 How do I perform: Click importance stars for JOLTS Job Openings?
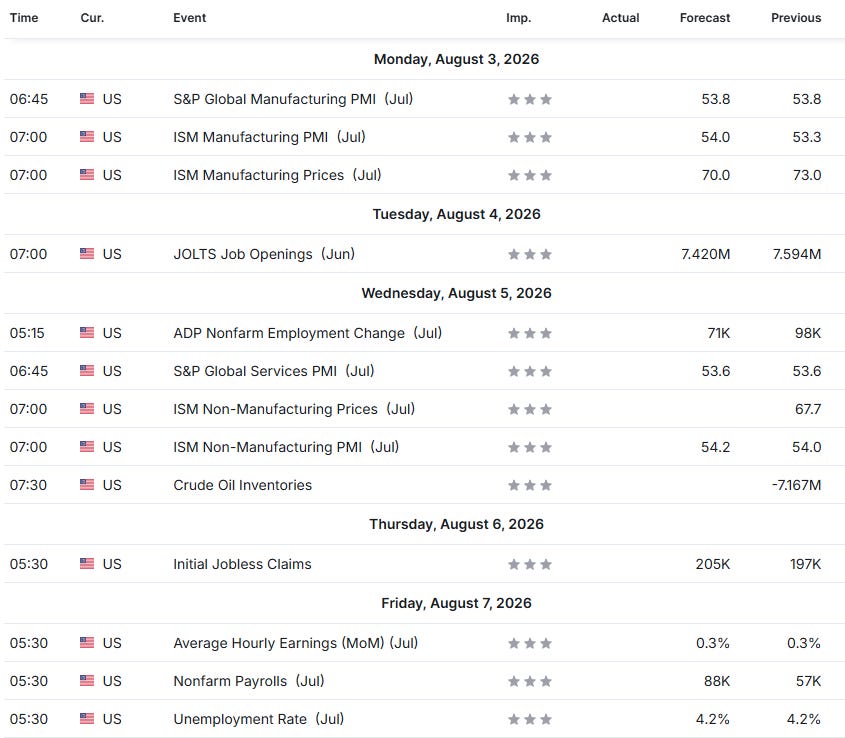(x=530, y=254)
